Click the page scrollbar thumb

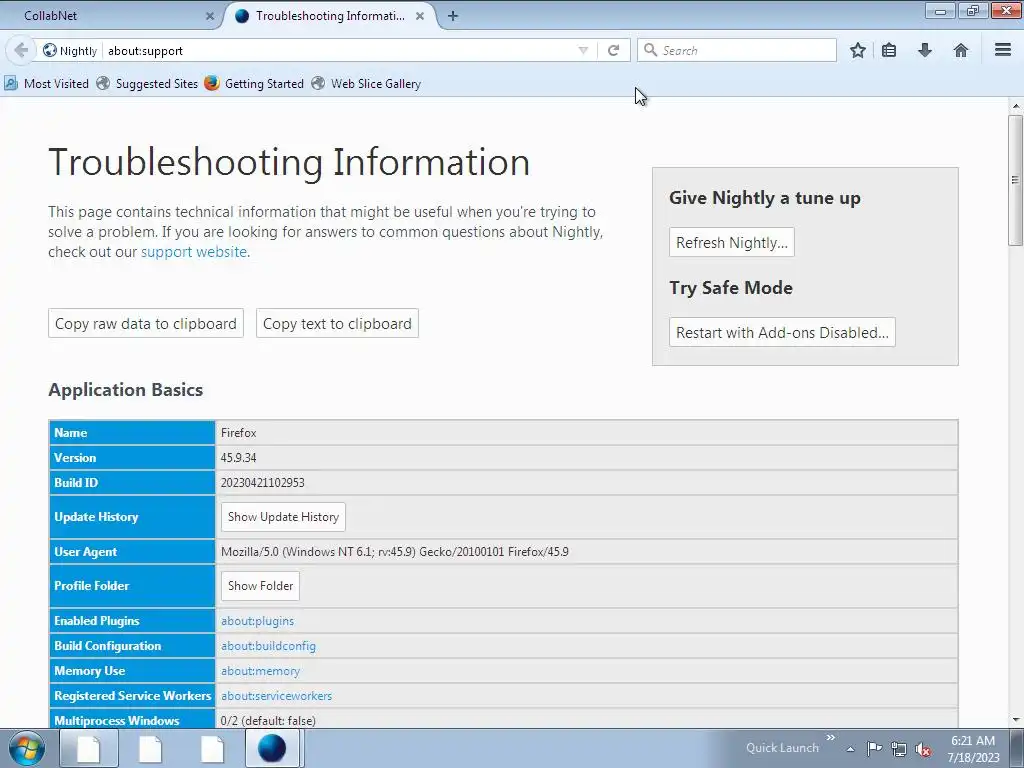(1016, 180)
